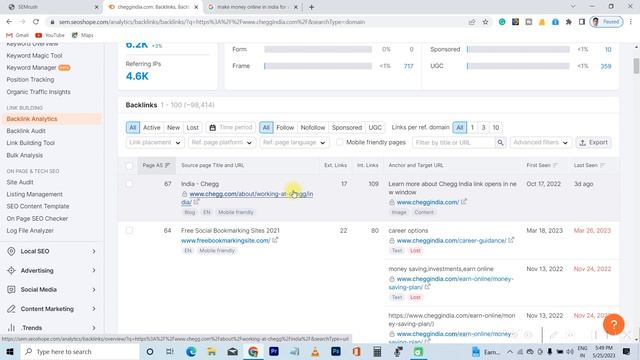Open the Calculator app on the taskbar
640x360 pixels.
click(377, 351)
